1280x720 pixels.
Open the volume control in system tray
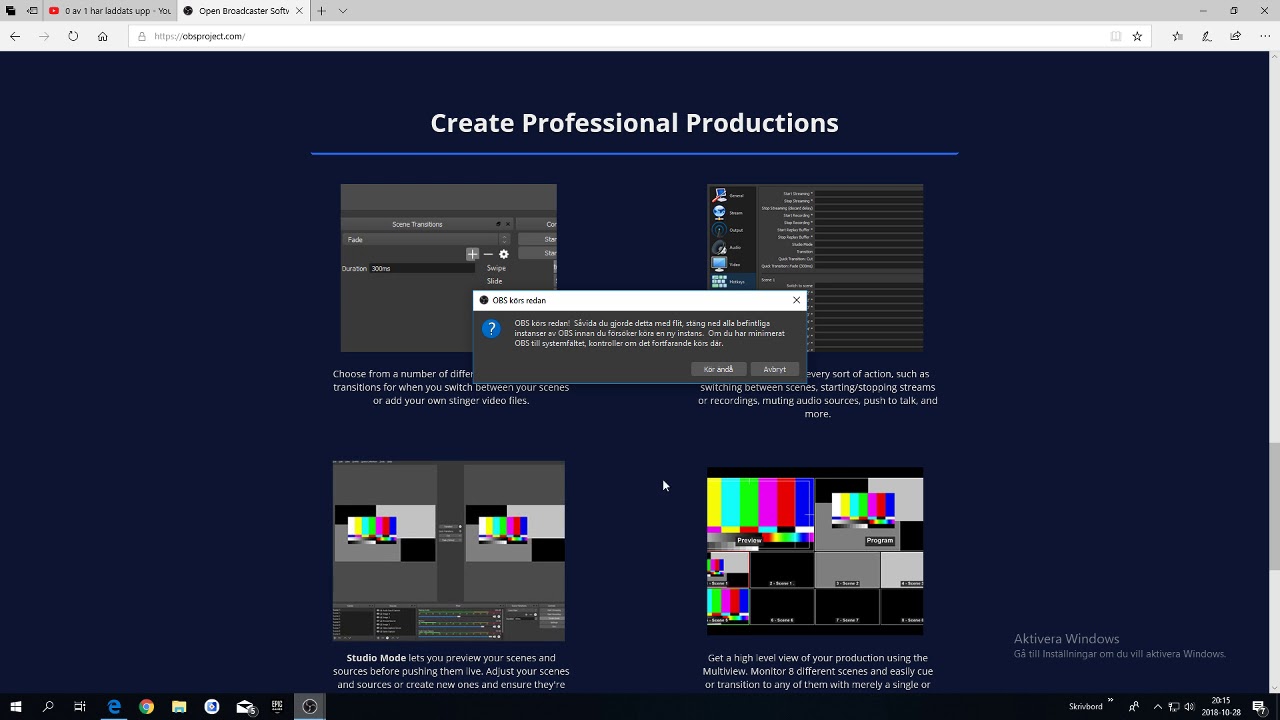[x=1190, y=707]
